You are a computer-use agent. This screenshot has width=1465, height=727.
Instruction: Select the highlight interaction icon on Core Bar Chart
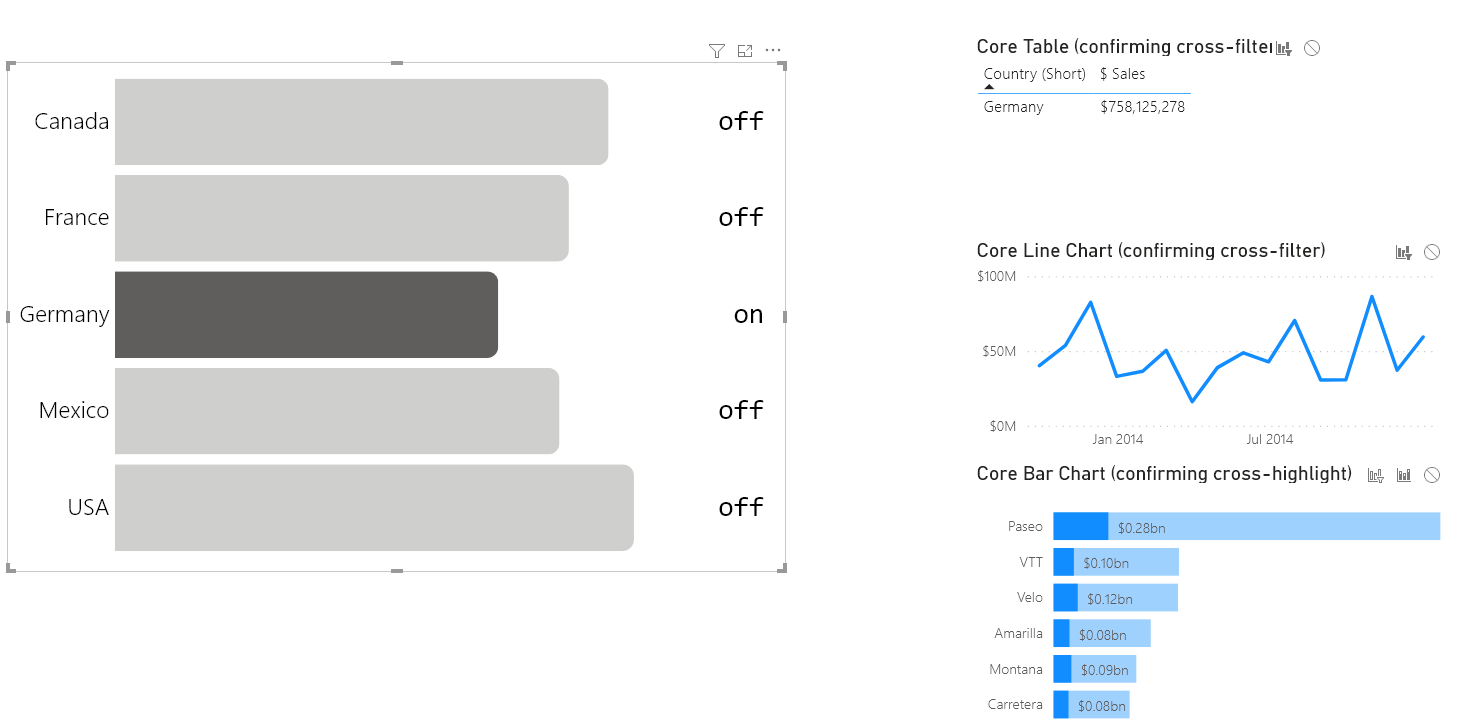(1404, 475)
